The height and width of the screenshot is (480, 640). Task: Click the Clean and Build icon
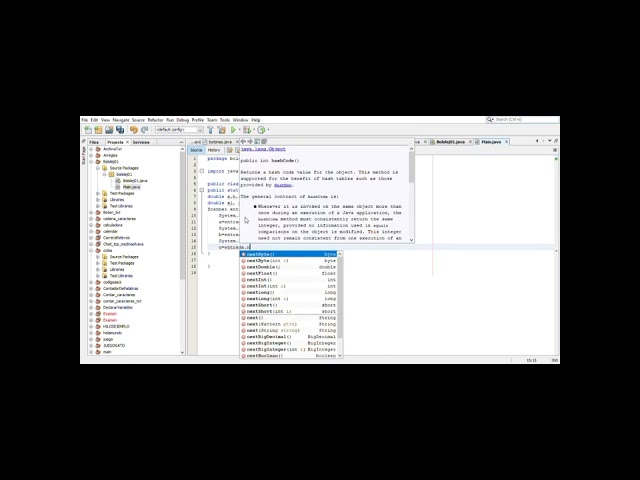pos(222,130)
